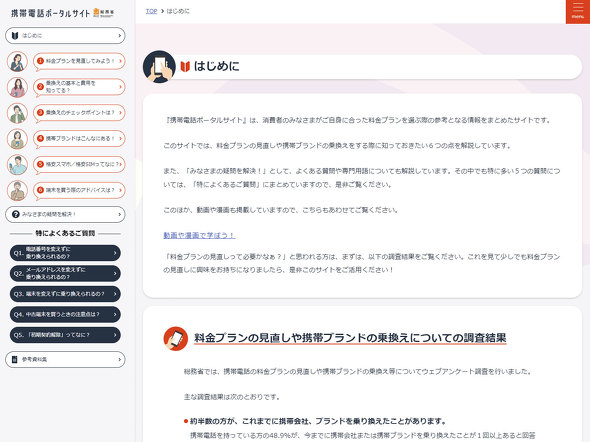Click the avatar beside 携帯ブランドはこんなにある！
590x442 pixels.
click(17, 139)
